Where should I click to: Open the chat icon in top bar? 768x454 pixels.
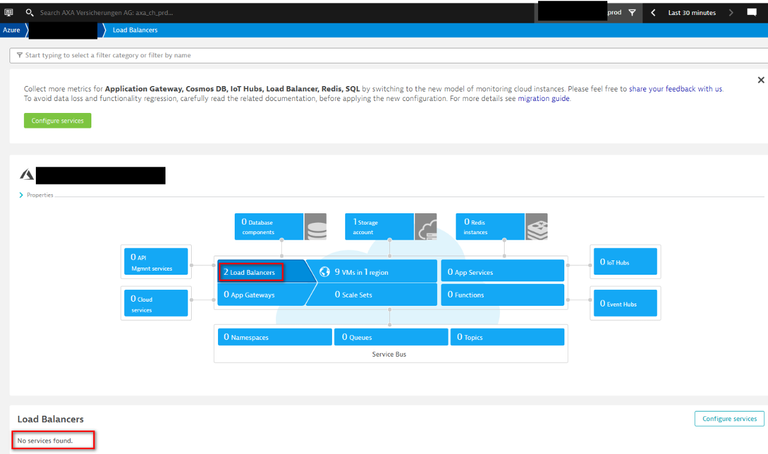(x=752, y=12)
